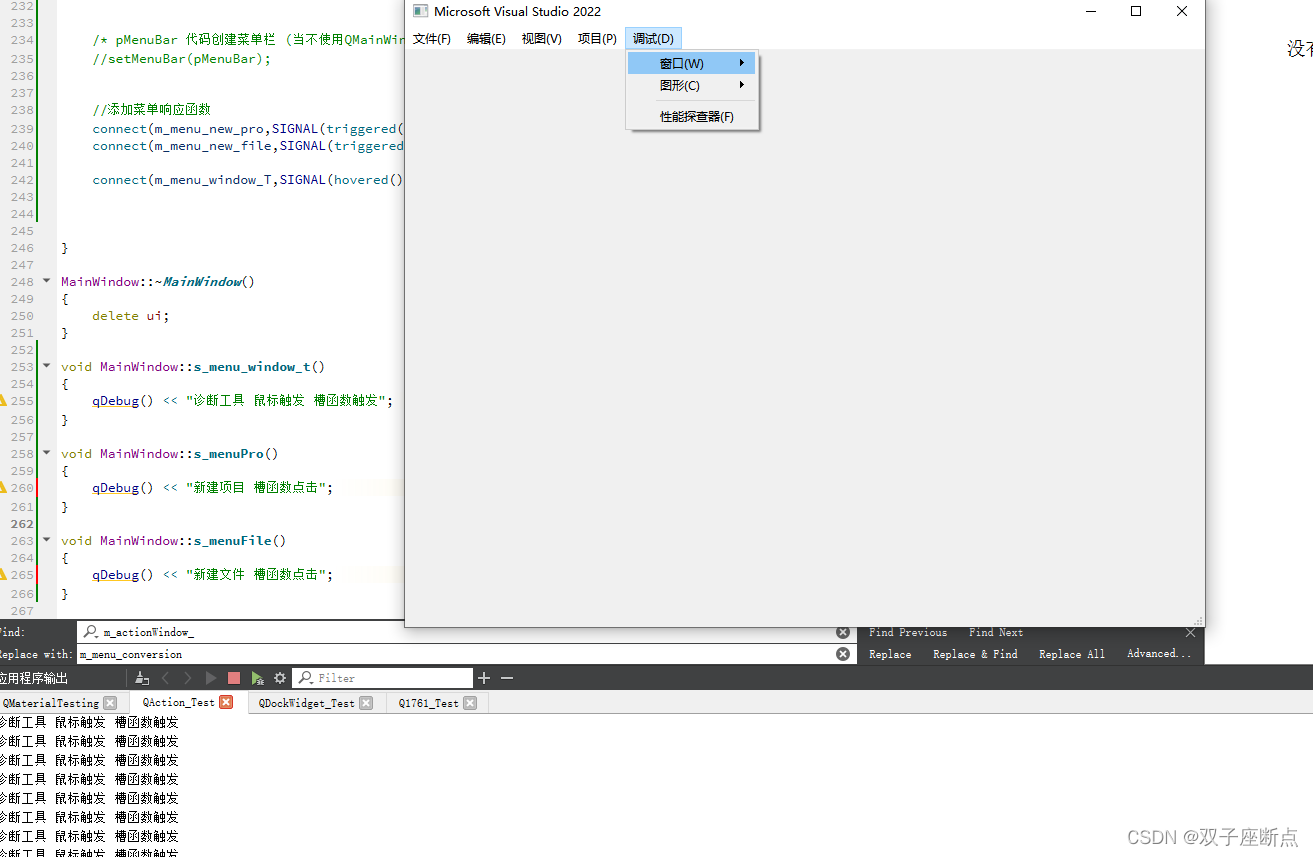Screen dimensions: 1313x857
Task: Click the green debug-run icon
Action: pyautogui.click(x=257, y=678)
